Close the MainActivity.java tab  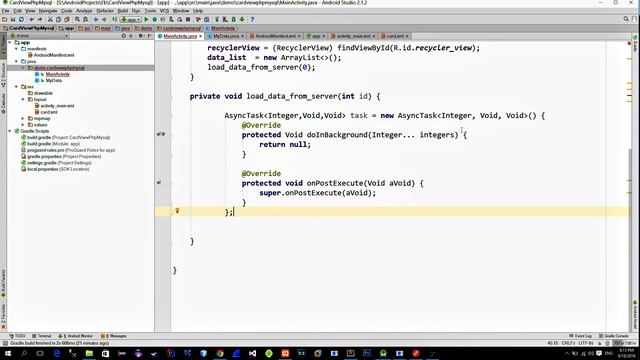click(201, 36)
